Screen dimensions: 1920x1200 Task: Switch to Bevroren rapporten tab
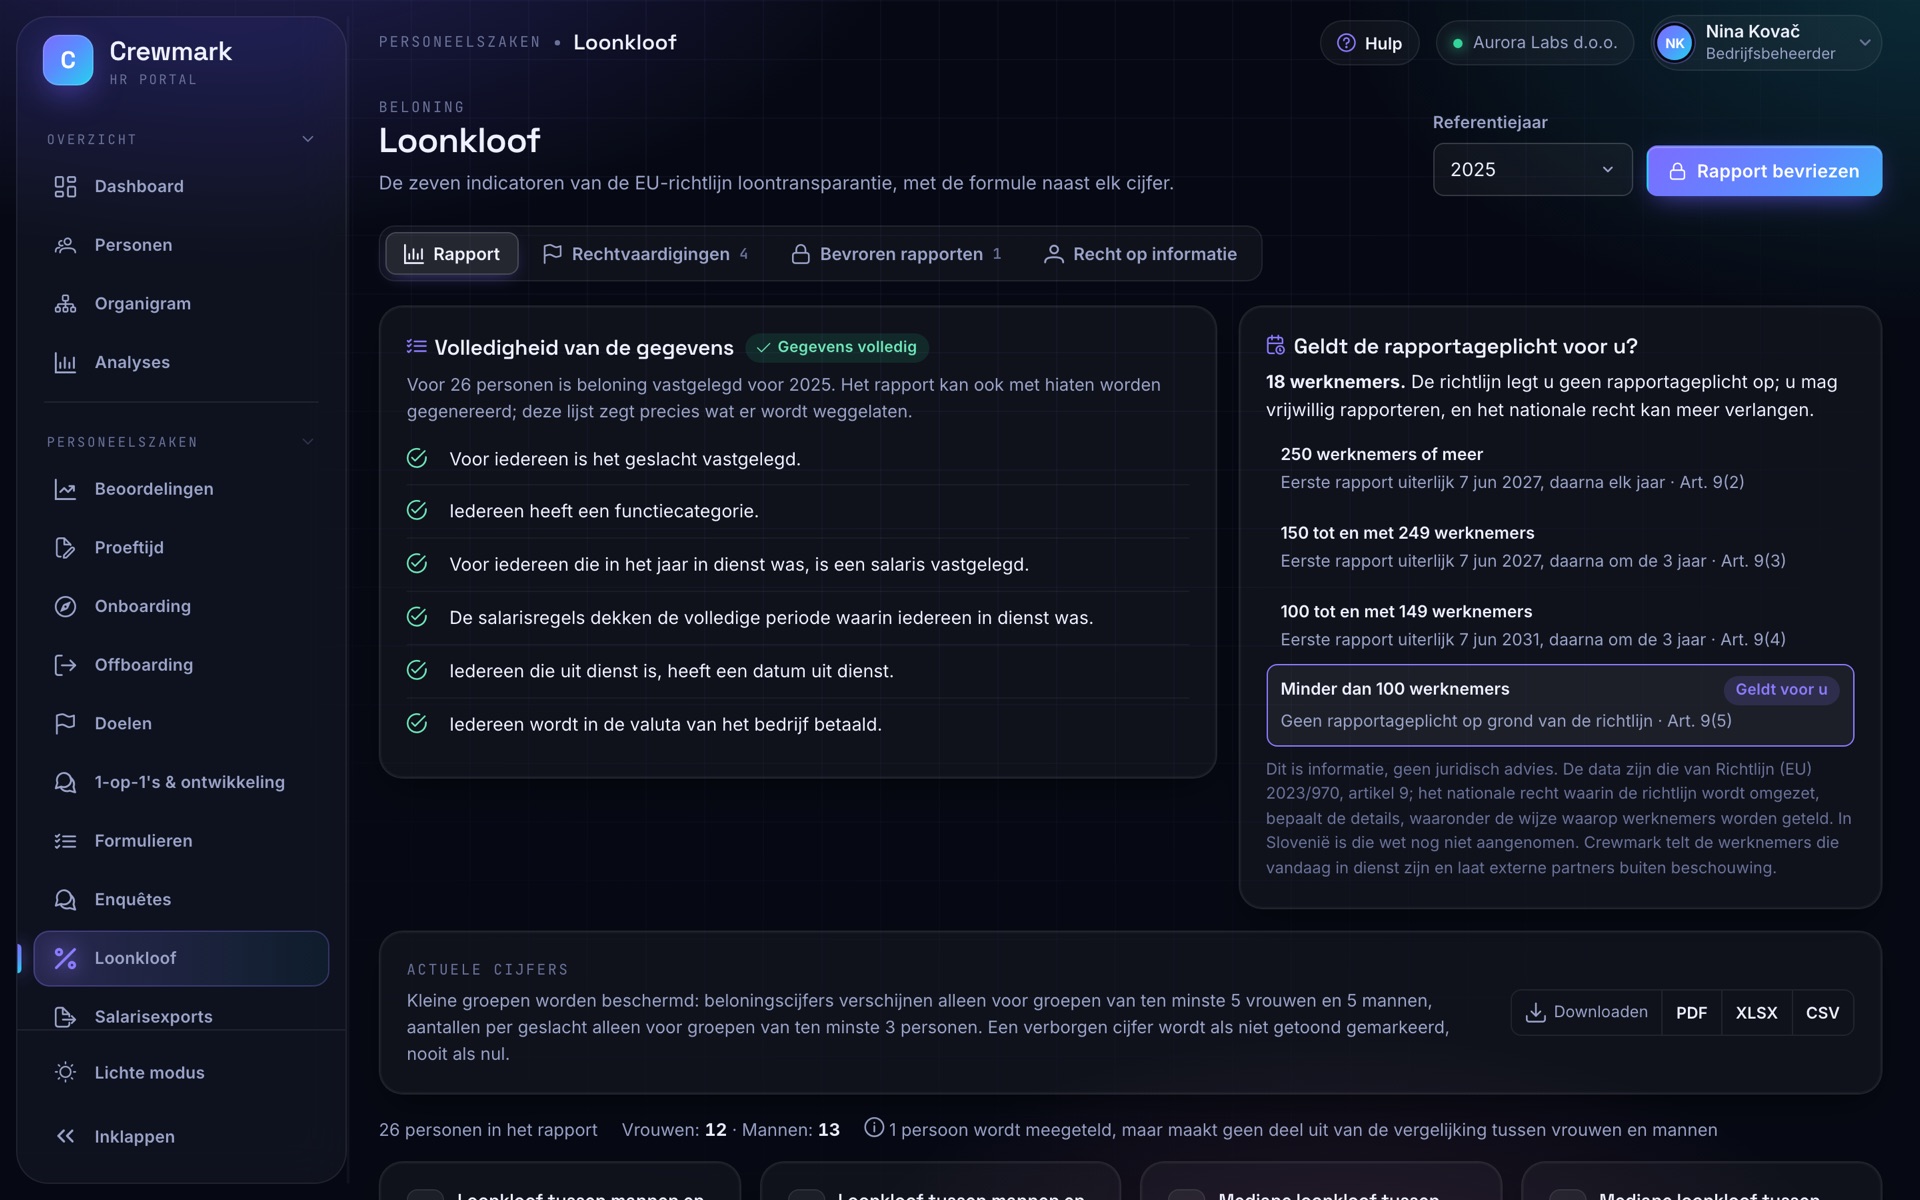(x=896, y=254)
